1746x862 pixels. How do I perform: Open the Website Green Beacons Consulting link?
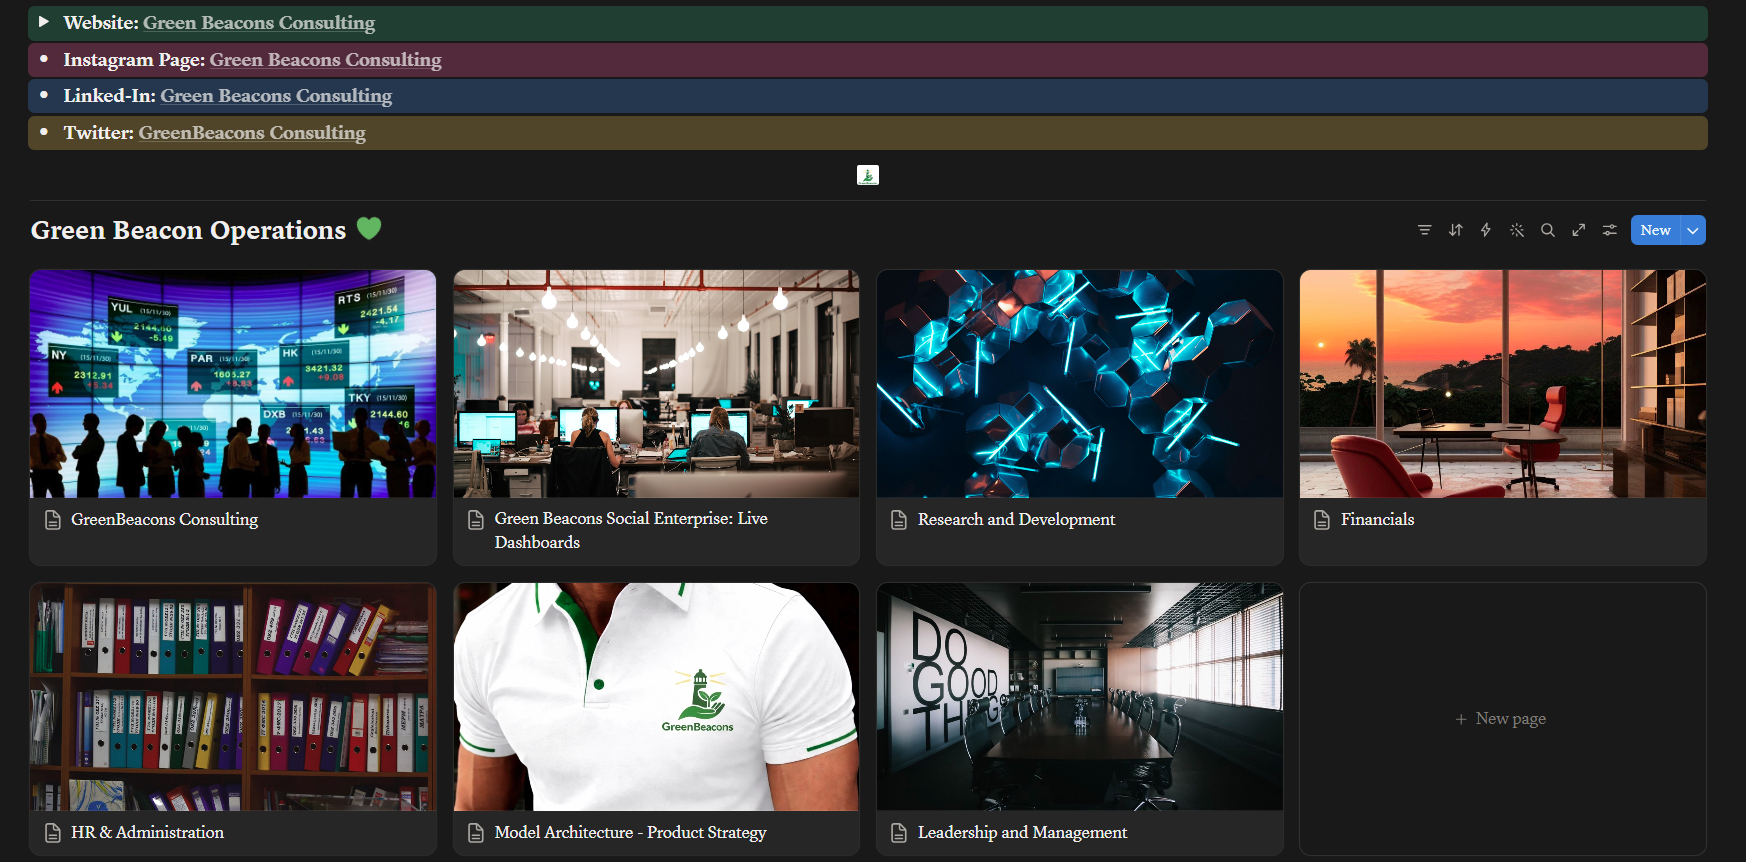click(x=259, y=22)
